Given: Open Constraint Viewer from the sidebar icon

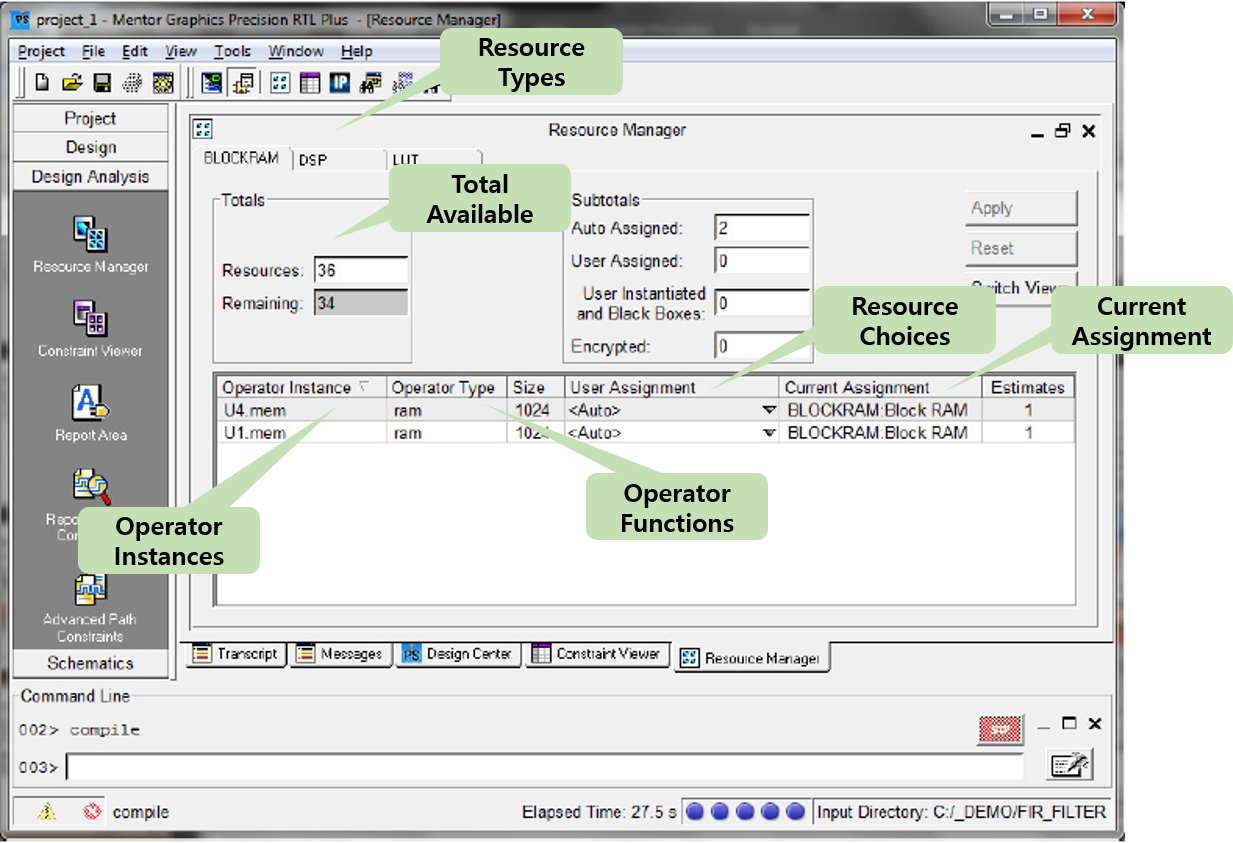Looking at the screenshot, I should pyautogui.click(x=90, y=319).
